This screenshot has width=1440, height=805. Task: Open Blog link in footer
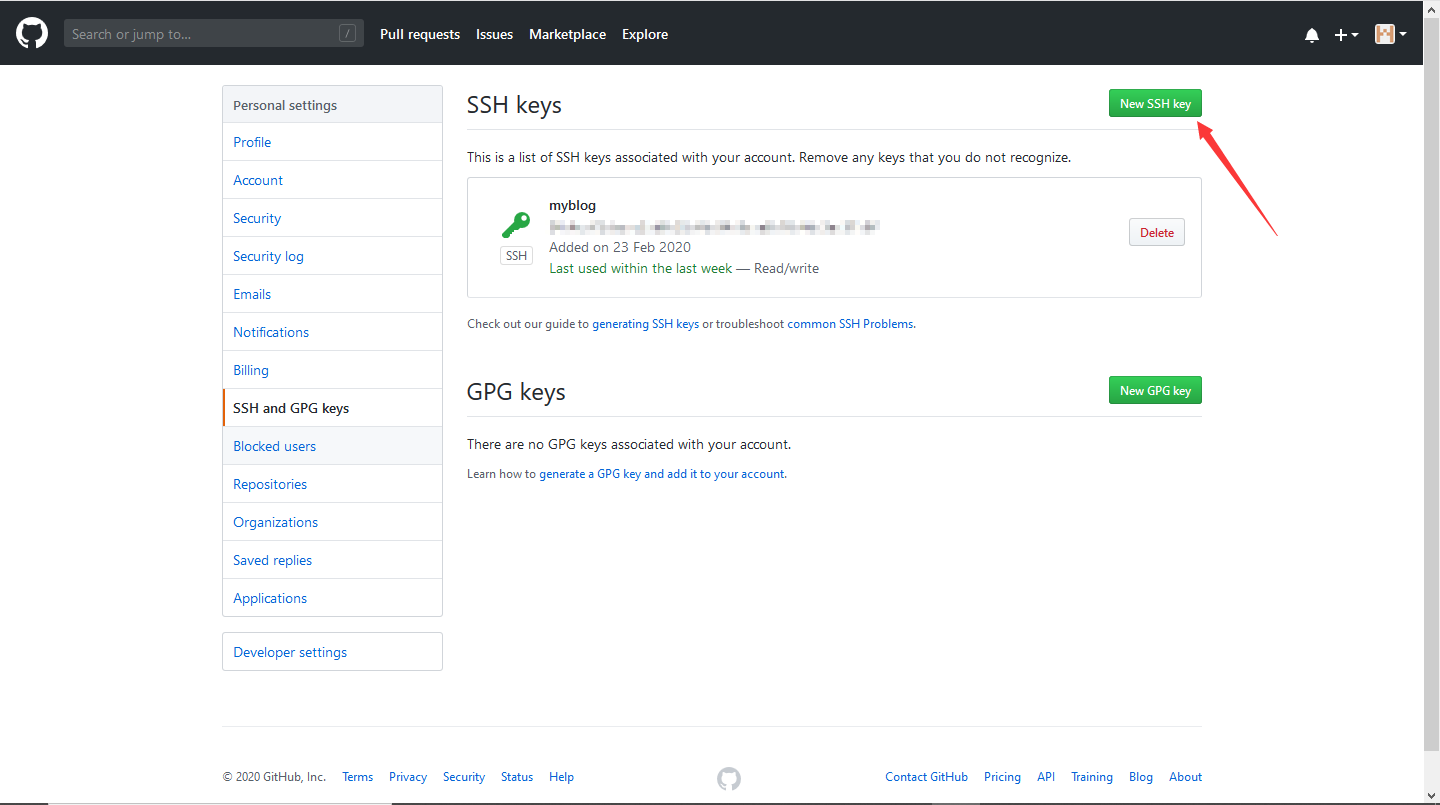coord(1141,777)
